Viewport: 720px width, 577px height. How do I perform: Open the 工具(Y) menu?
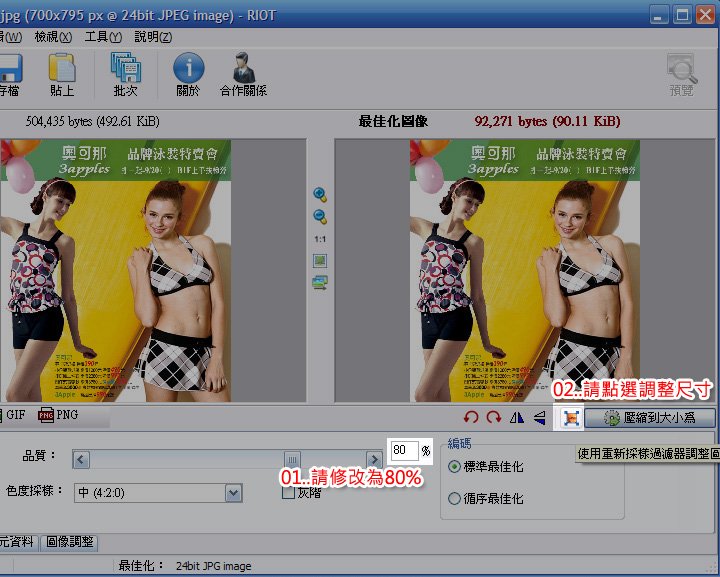(103, 37)
